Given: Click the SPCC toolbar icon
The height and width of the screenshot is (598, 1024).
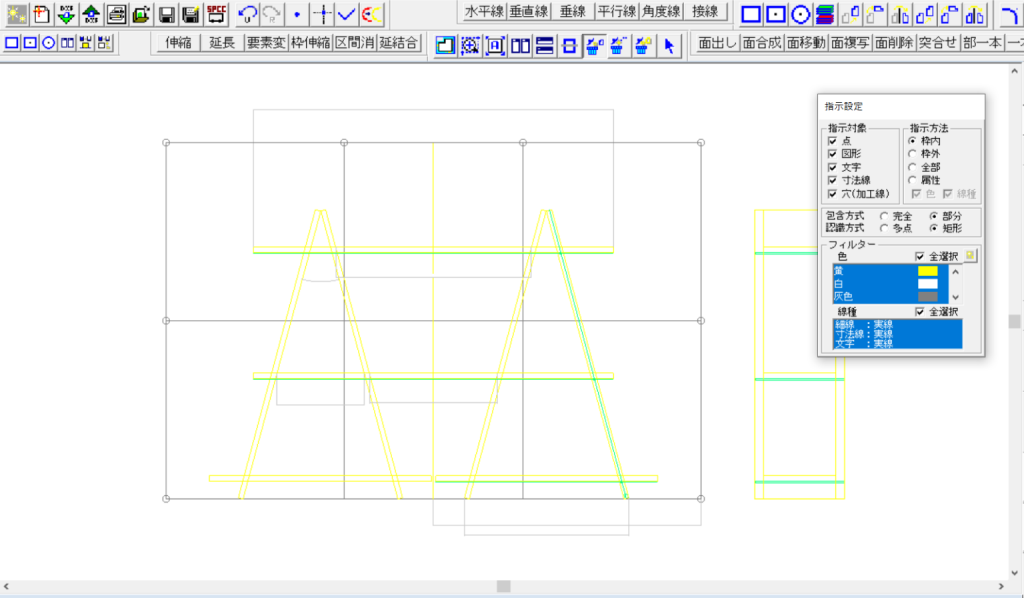Looking at the screenshot, I should click(216, 14).
